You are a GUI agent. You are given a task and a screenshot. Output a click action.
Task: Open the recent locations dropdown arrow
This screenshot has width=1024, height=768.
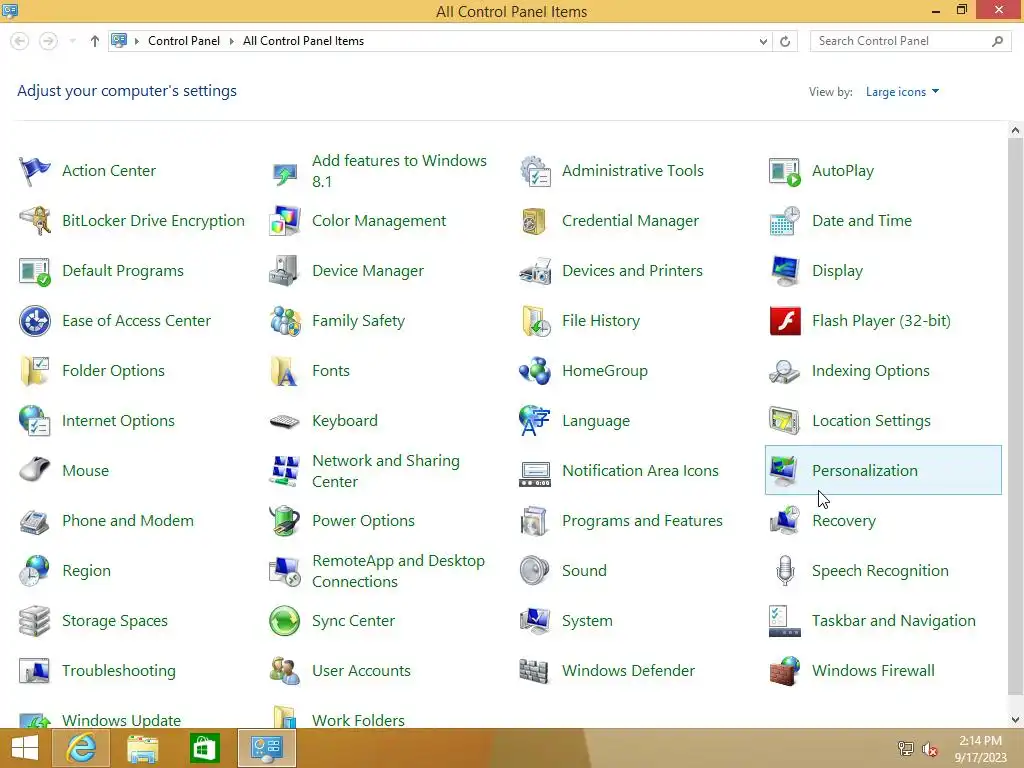tap(72, 41)
